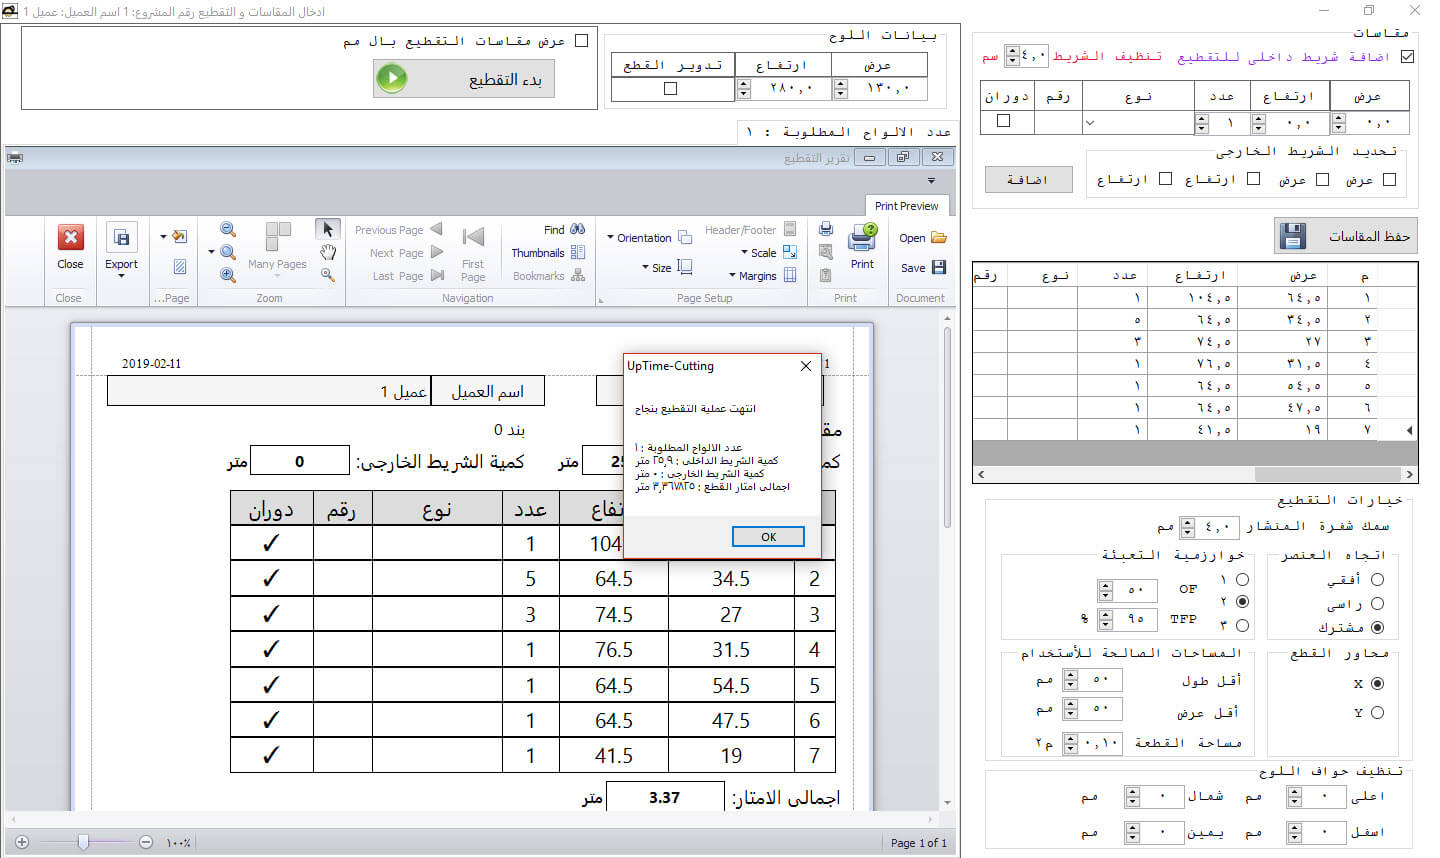Open the نوع combo box
This screenshot has width=1440, height=858.
[1138, 123]
